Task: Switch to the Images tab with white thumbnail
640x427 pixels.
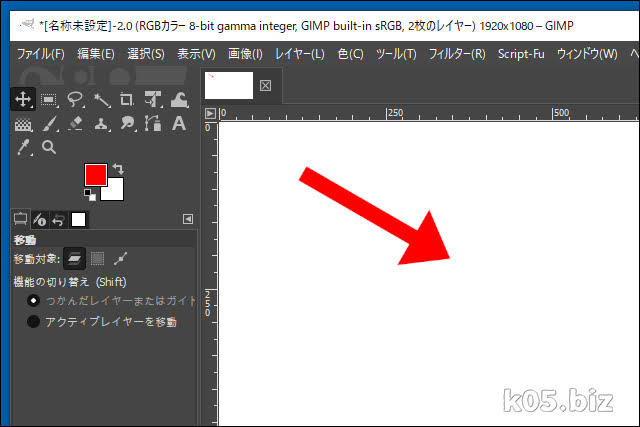Action: coord(78,220)
